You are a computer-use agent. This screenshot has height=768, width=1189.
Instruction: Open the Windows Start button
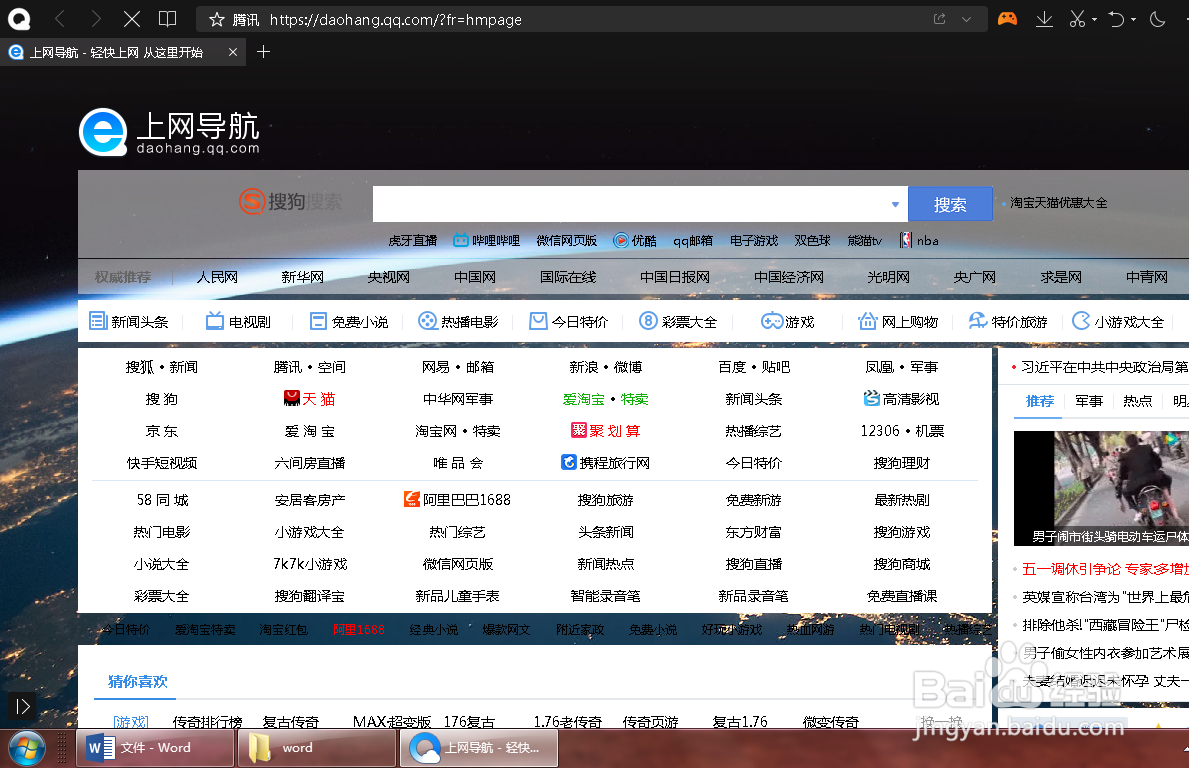click(x=27, y=749)
